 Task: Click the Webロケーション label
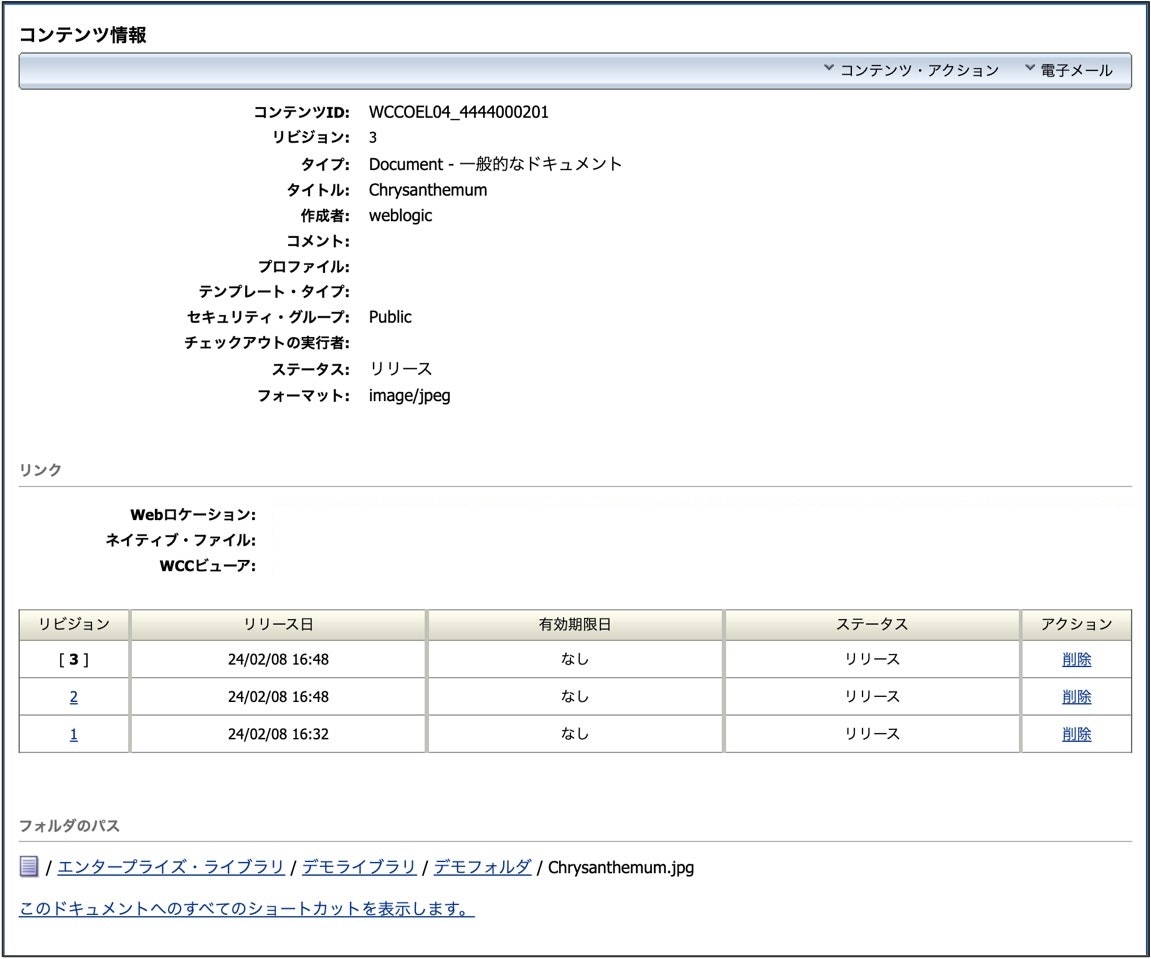(193, 515)
